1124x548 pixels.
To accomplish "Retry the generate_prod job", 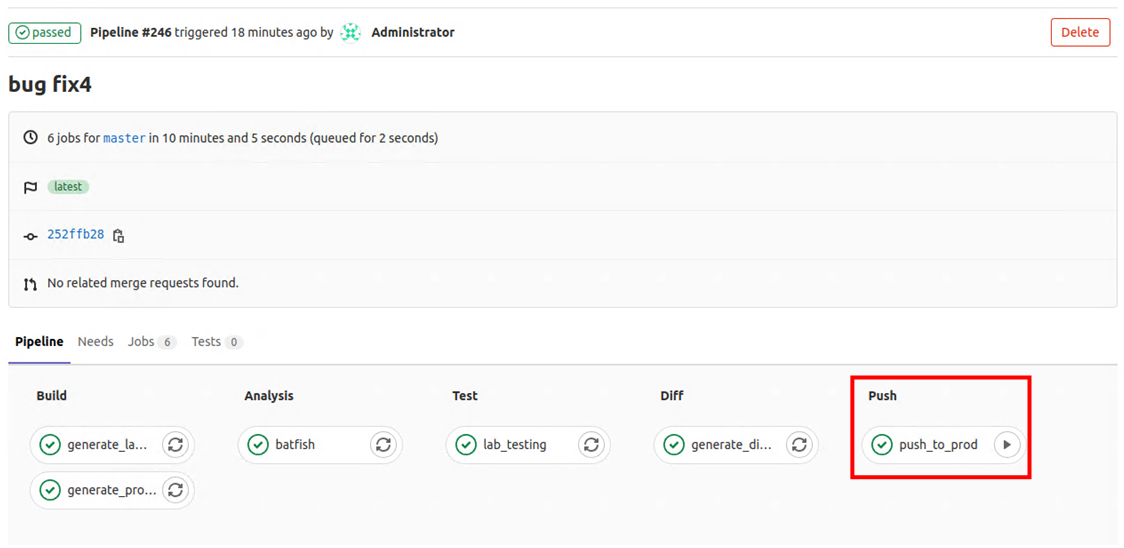I will tap(175, 490).
